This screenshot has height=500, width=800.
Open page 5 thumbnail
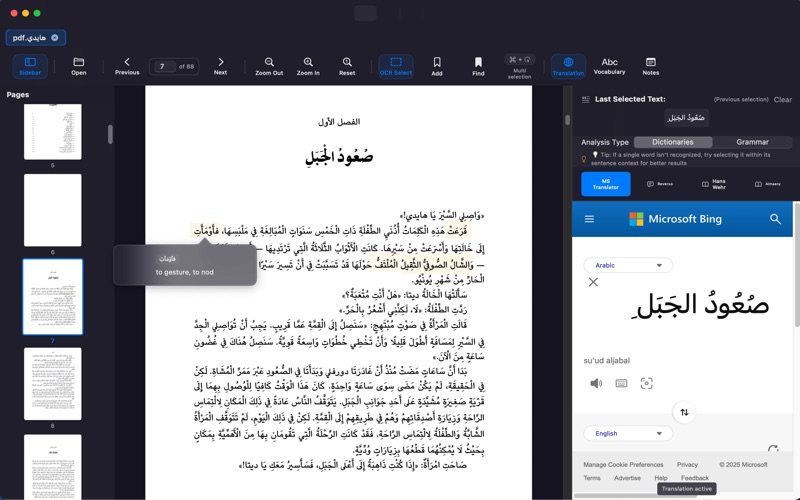tap(53, 132)
